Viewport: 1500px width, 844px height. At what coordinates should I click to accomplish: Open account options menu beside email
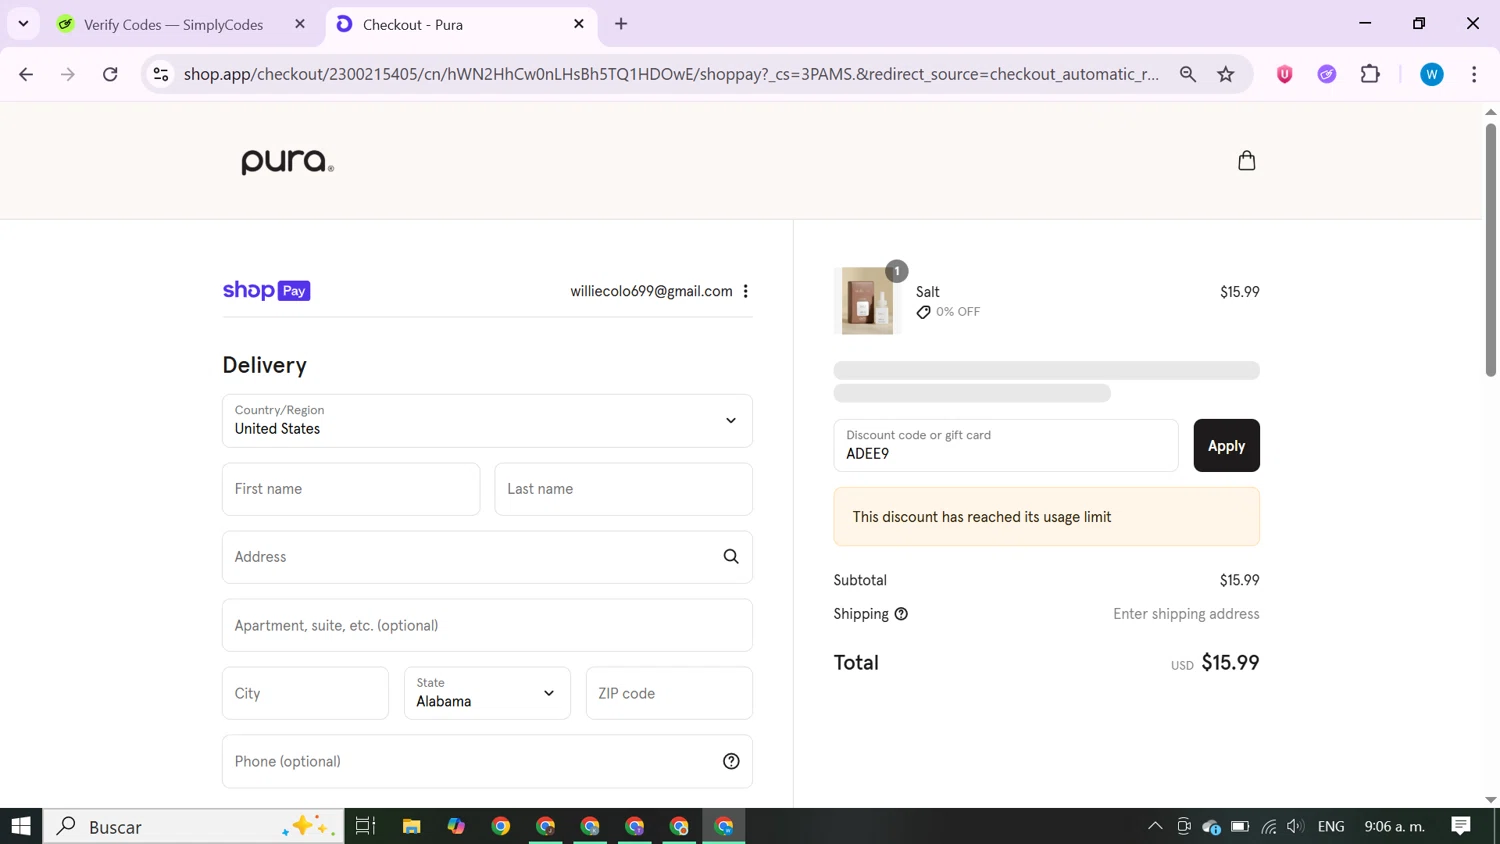[x=745, y=291]
